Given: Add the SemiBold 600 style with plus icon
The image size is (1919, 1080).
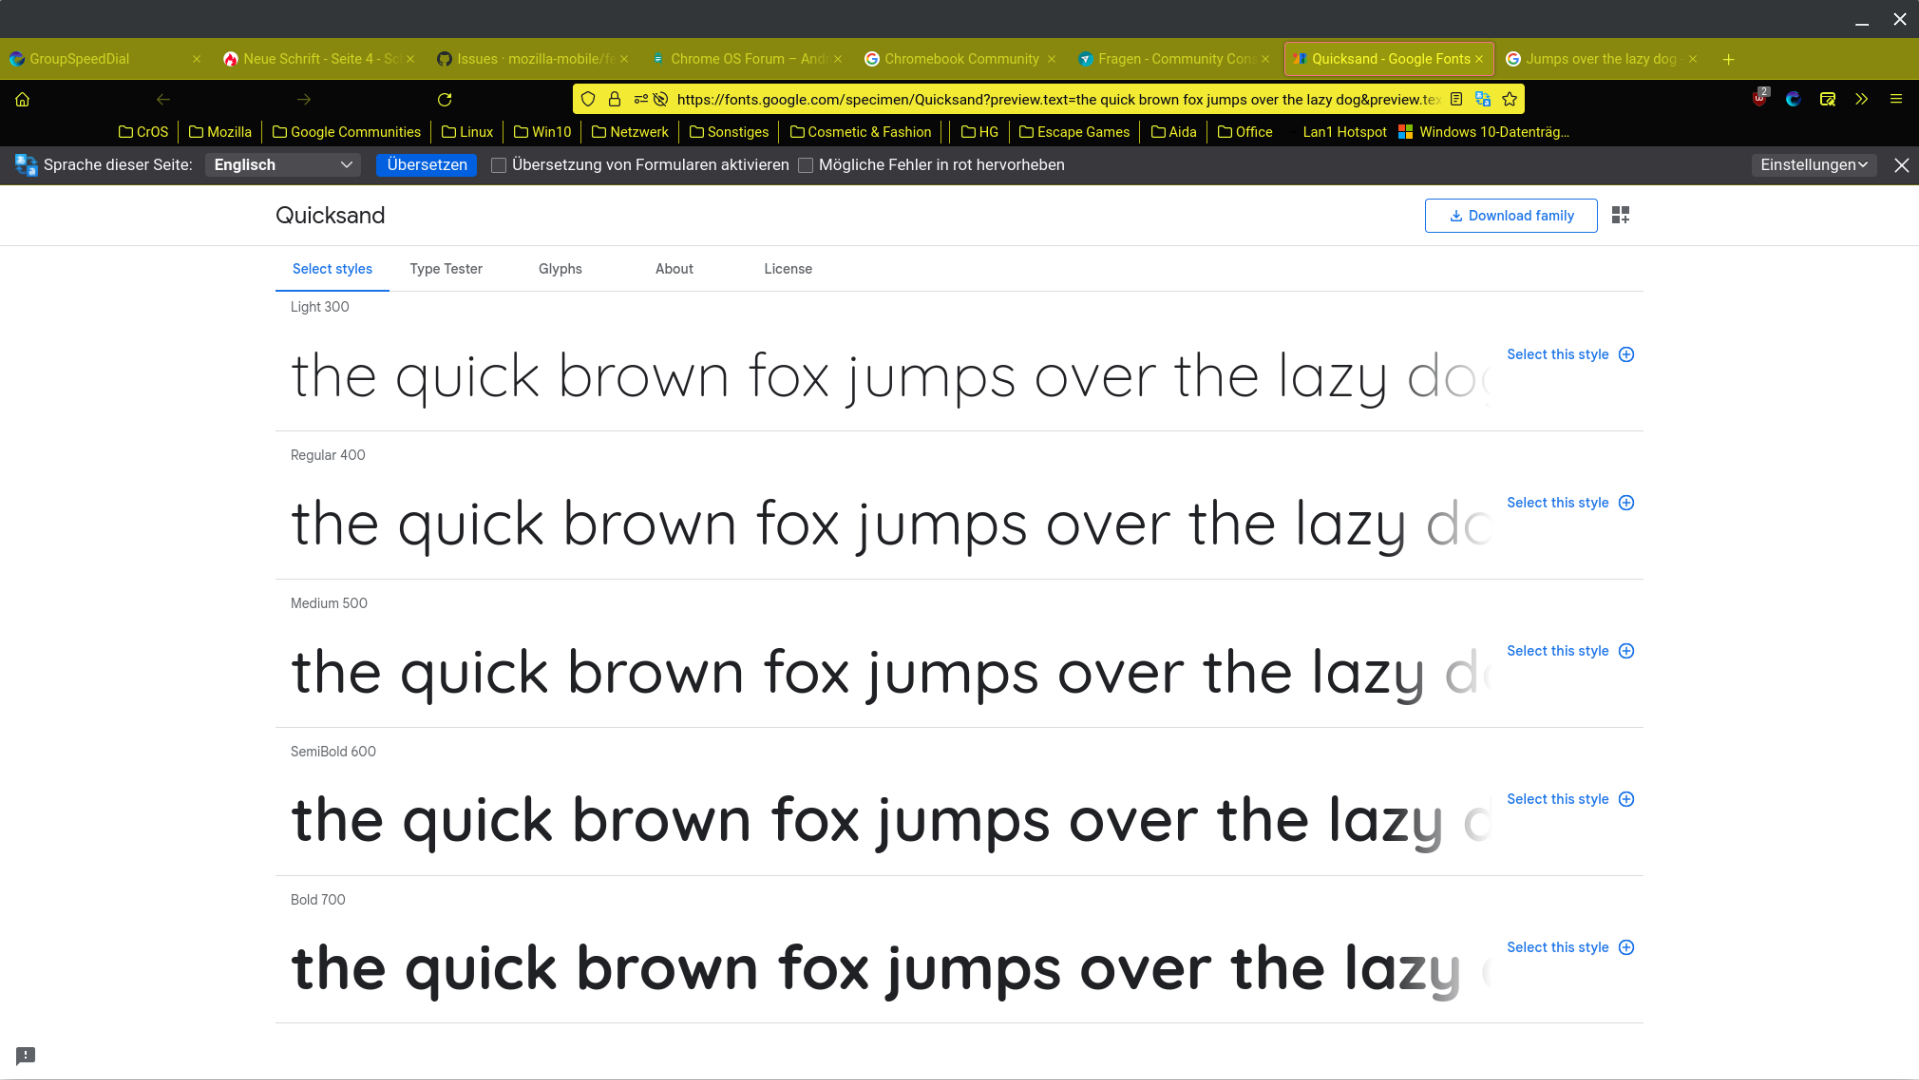Looking at the screenshot, I should pos(1627,799).
